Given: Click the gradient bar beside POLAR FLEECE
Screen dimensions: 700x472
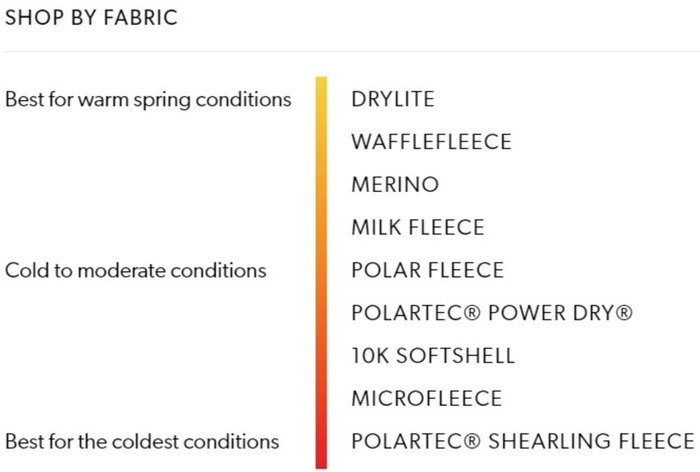Looking at the screenshot, I should 321,270.
